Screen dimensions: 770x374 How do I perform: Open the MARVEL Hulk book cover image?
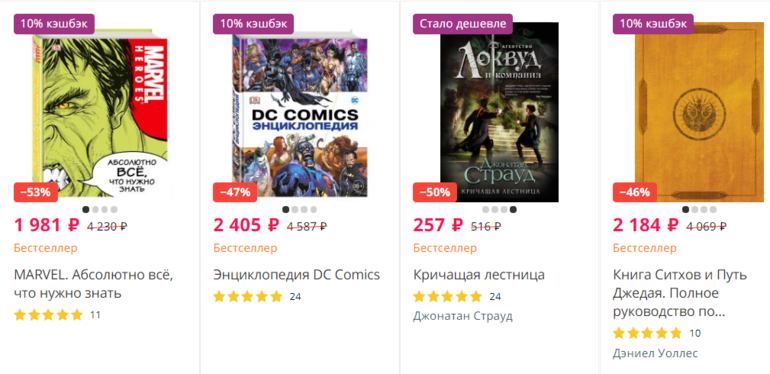point(100,111)
